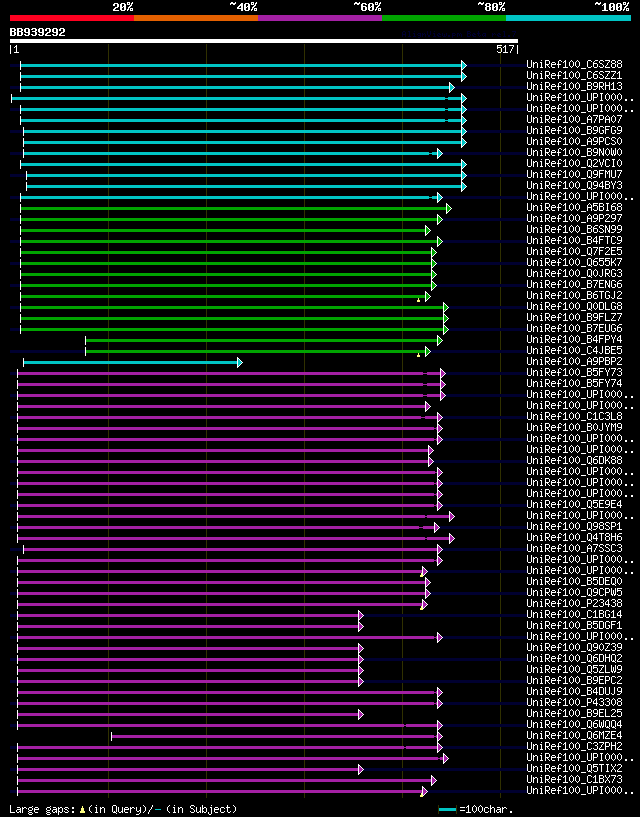Select hit label UniRef100_B0JYM9
The height and width of the screenshot is (817, 640).
[x=574, y=427]
